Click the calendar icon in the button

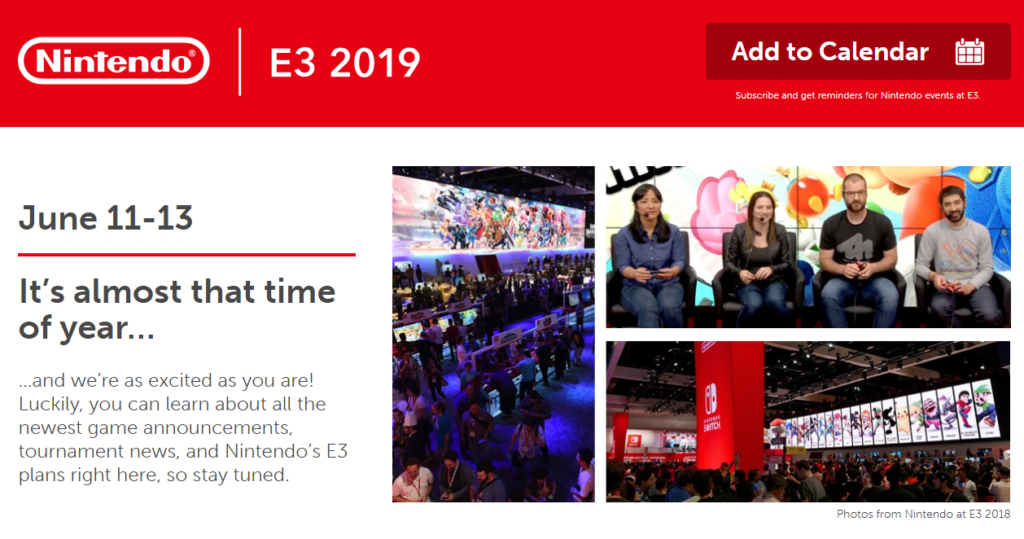point(969,52)
